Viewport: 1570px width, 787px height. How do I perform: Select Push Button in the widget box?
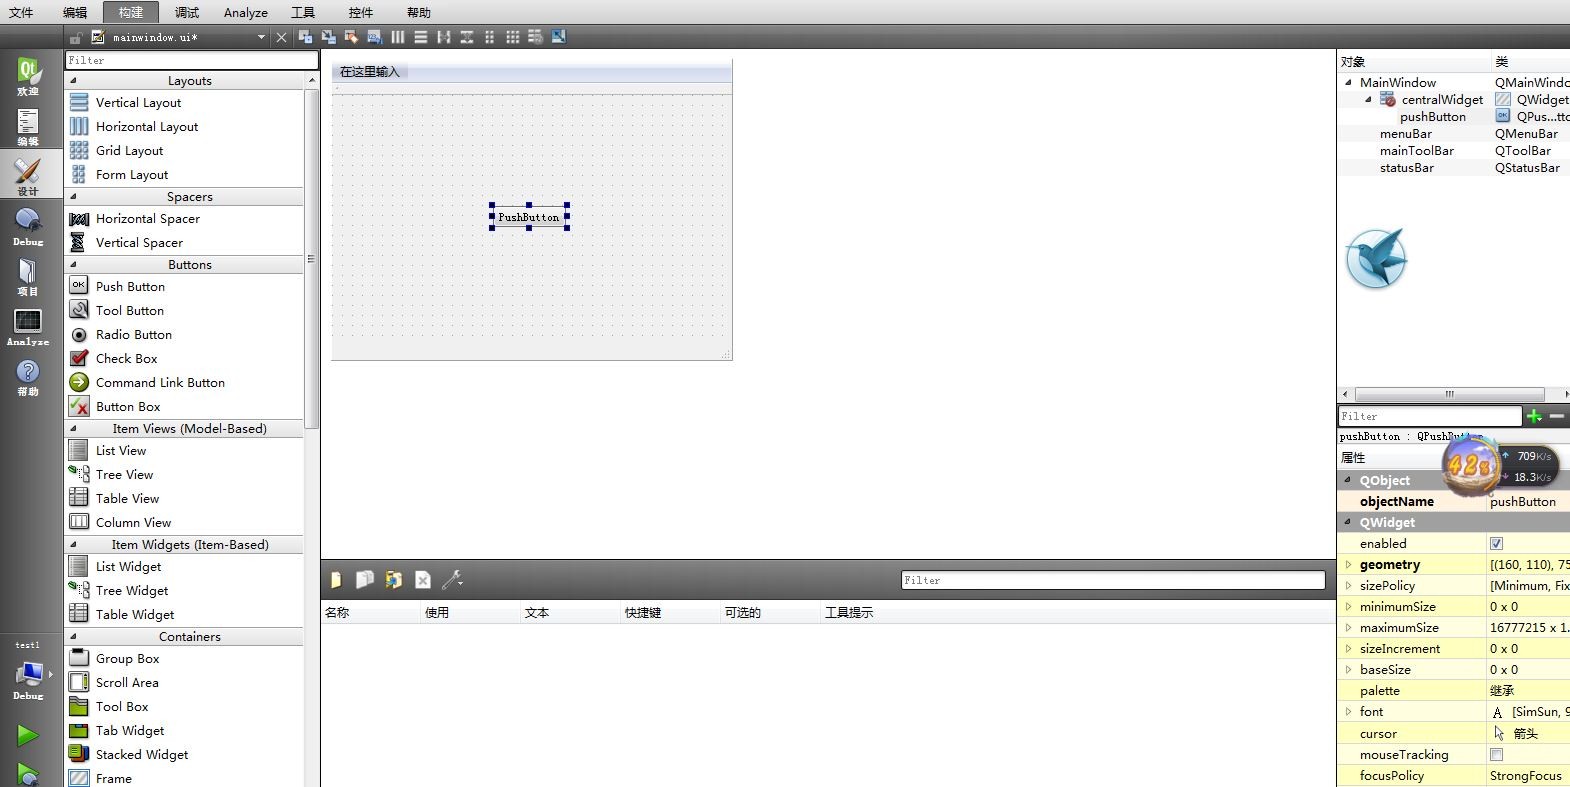point(130,287)
